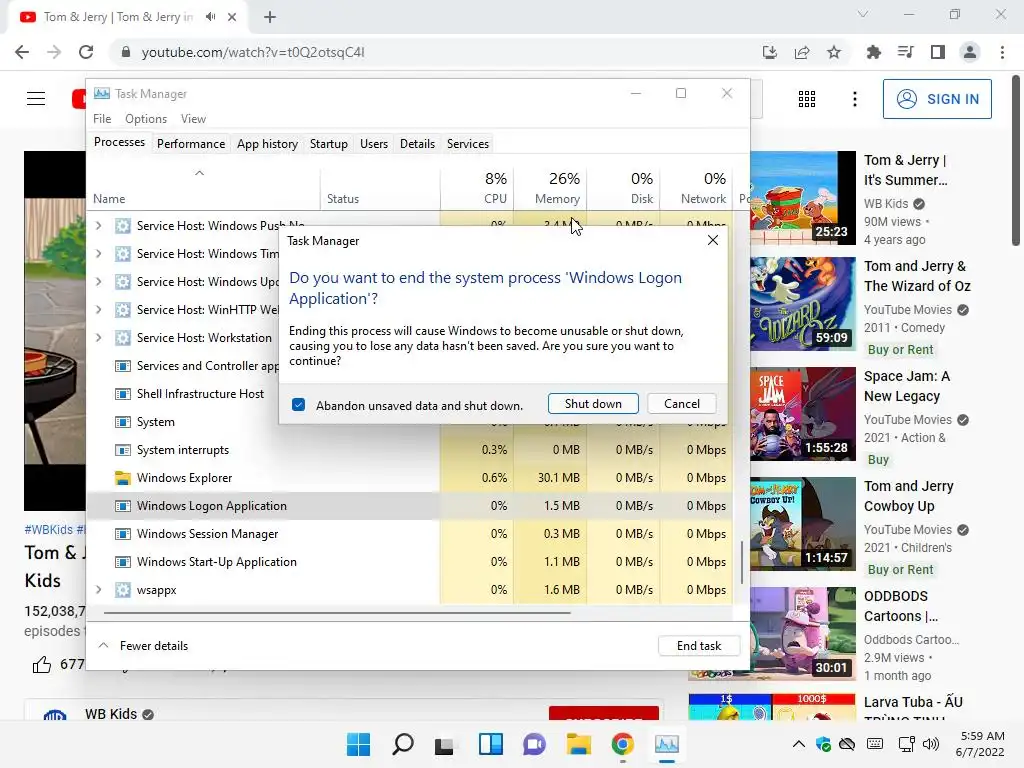This screenshot has height=768, width=1024.
Task: Click the Windows Session Manager process icon
Action: coord(123,534)
